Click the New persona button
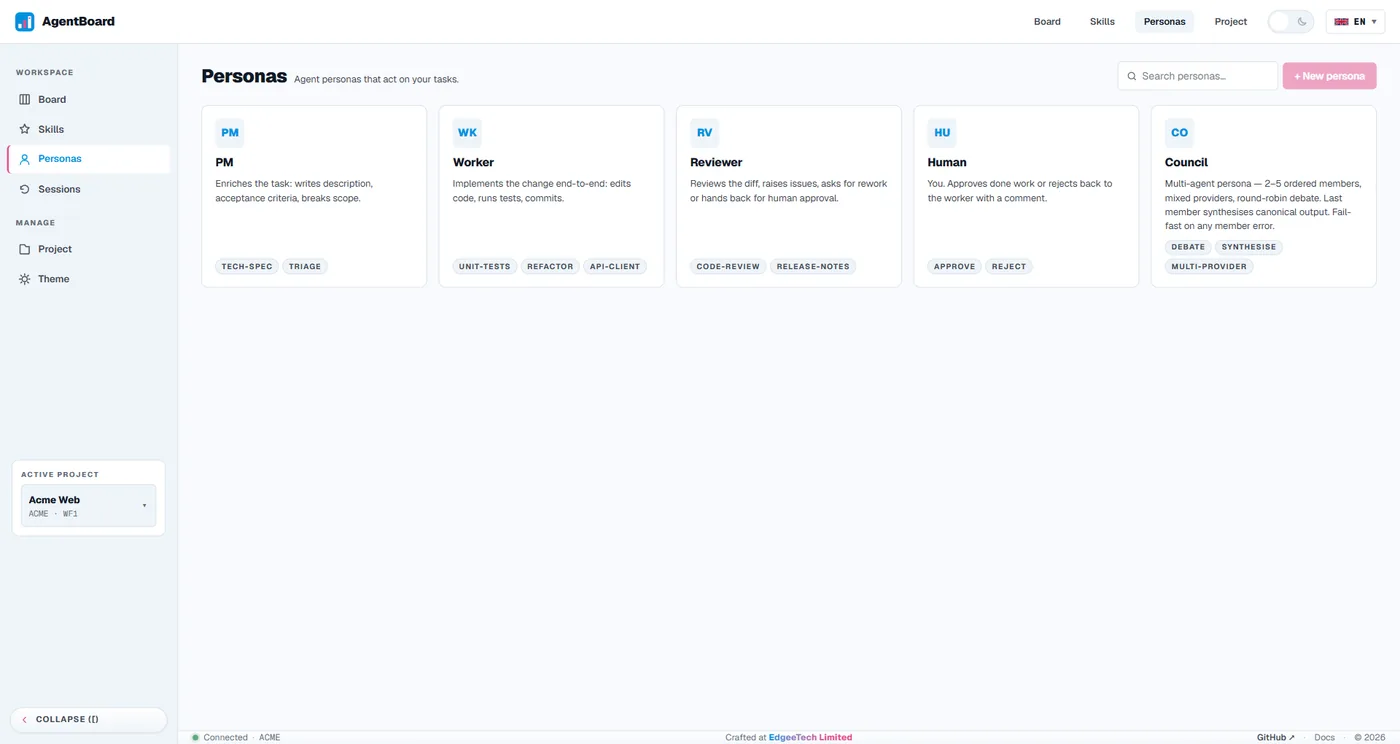The width and height of the screenshot is (1400, 744). pyautogui.click(x=1329, y=76)
